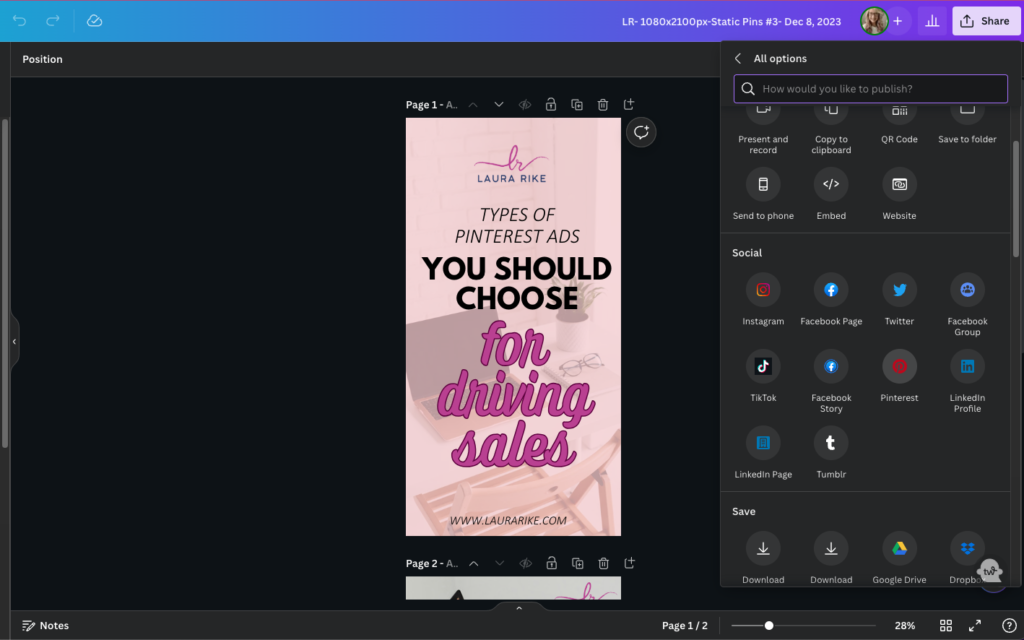Add a new page after Page 1
Screen dimensions: 1024x640
pyautogui.click(x=629, y=104)
